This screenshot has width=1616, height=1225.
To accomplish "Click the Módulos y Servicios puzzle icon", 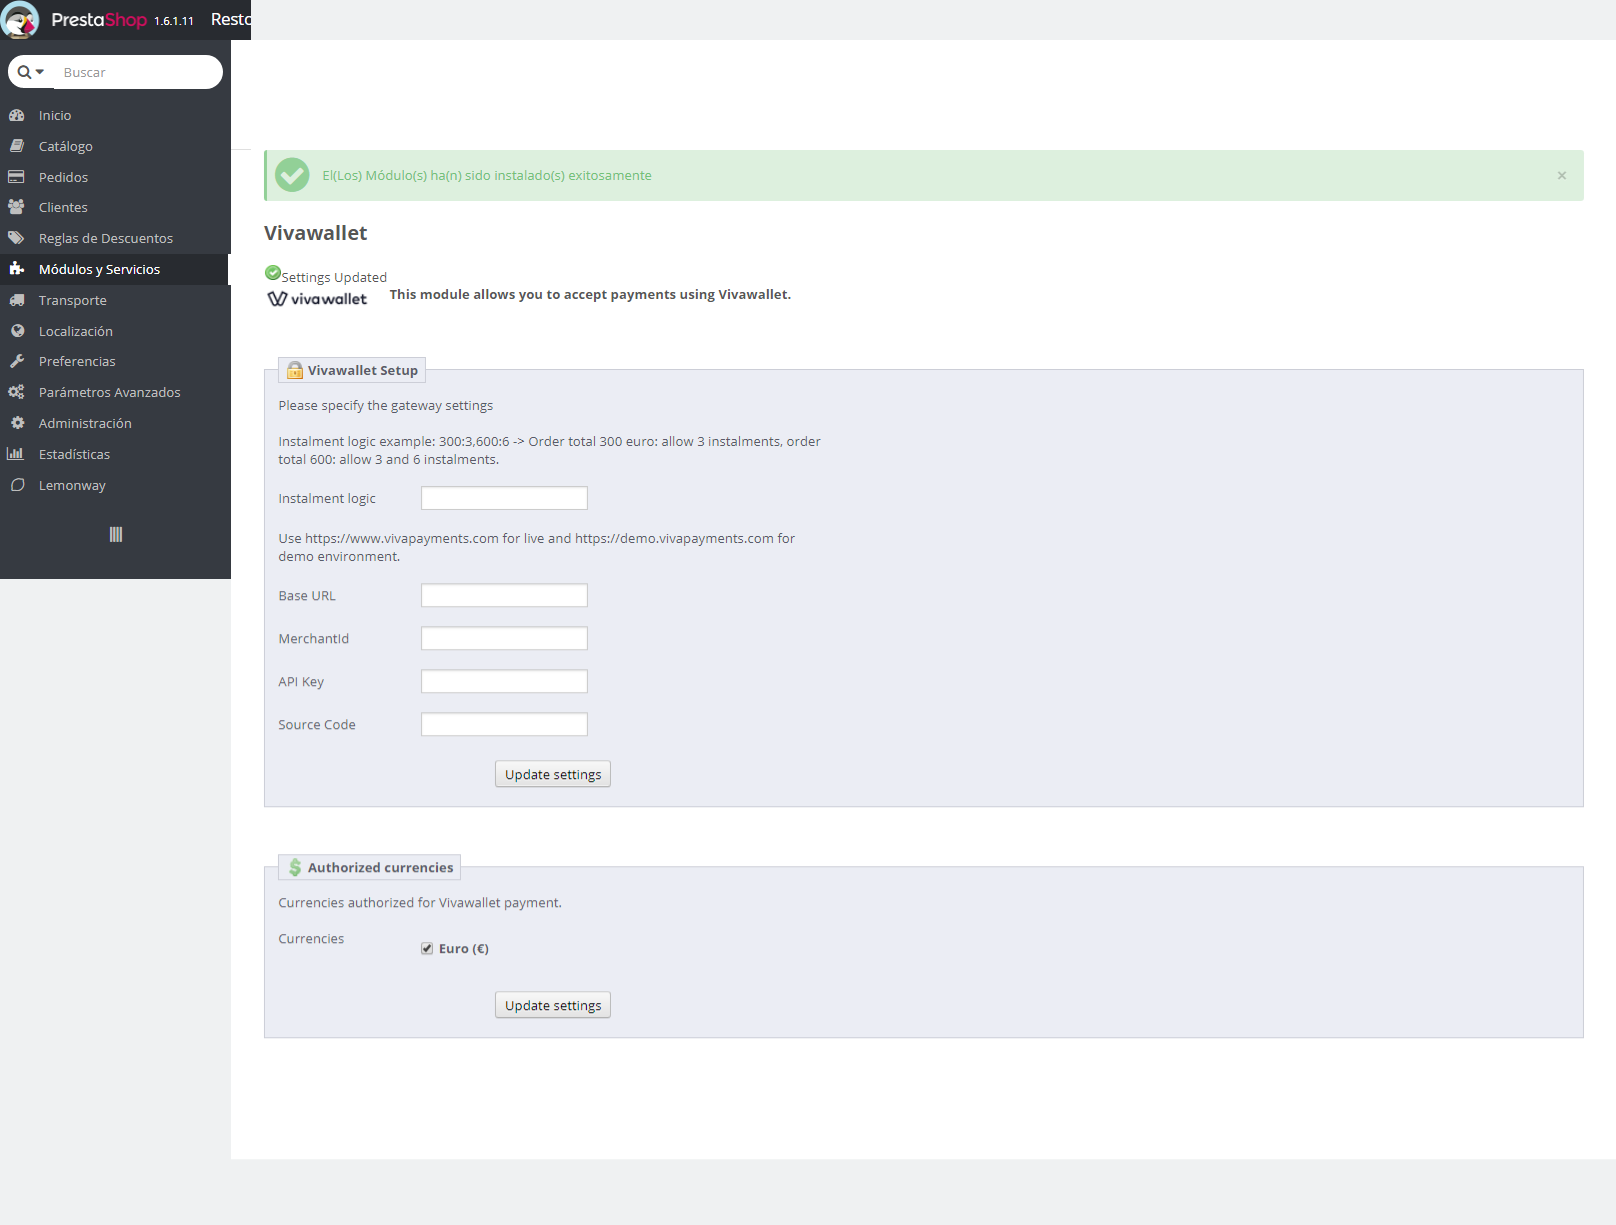I will point(17,269).
